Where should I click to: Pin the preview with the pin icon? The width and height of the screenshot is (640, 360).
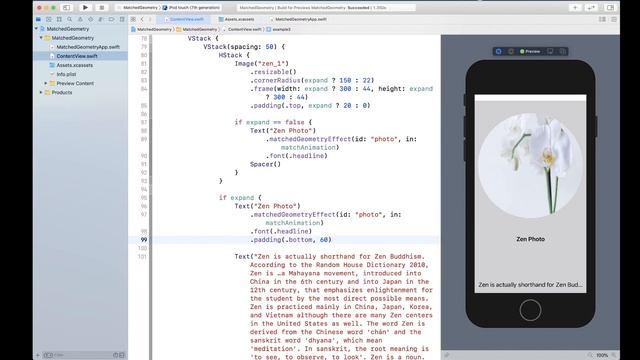pos(447,355)
